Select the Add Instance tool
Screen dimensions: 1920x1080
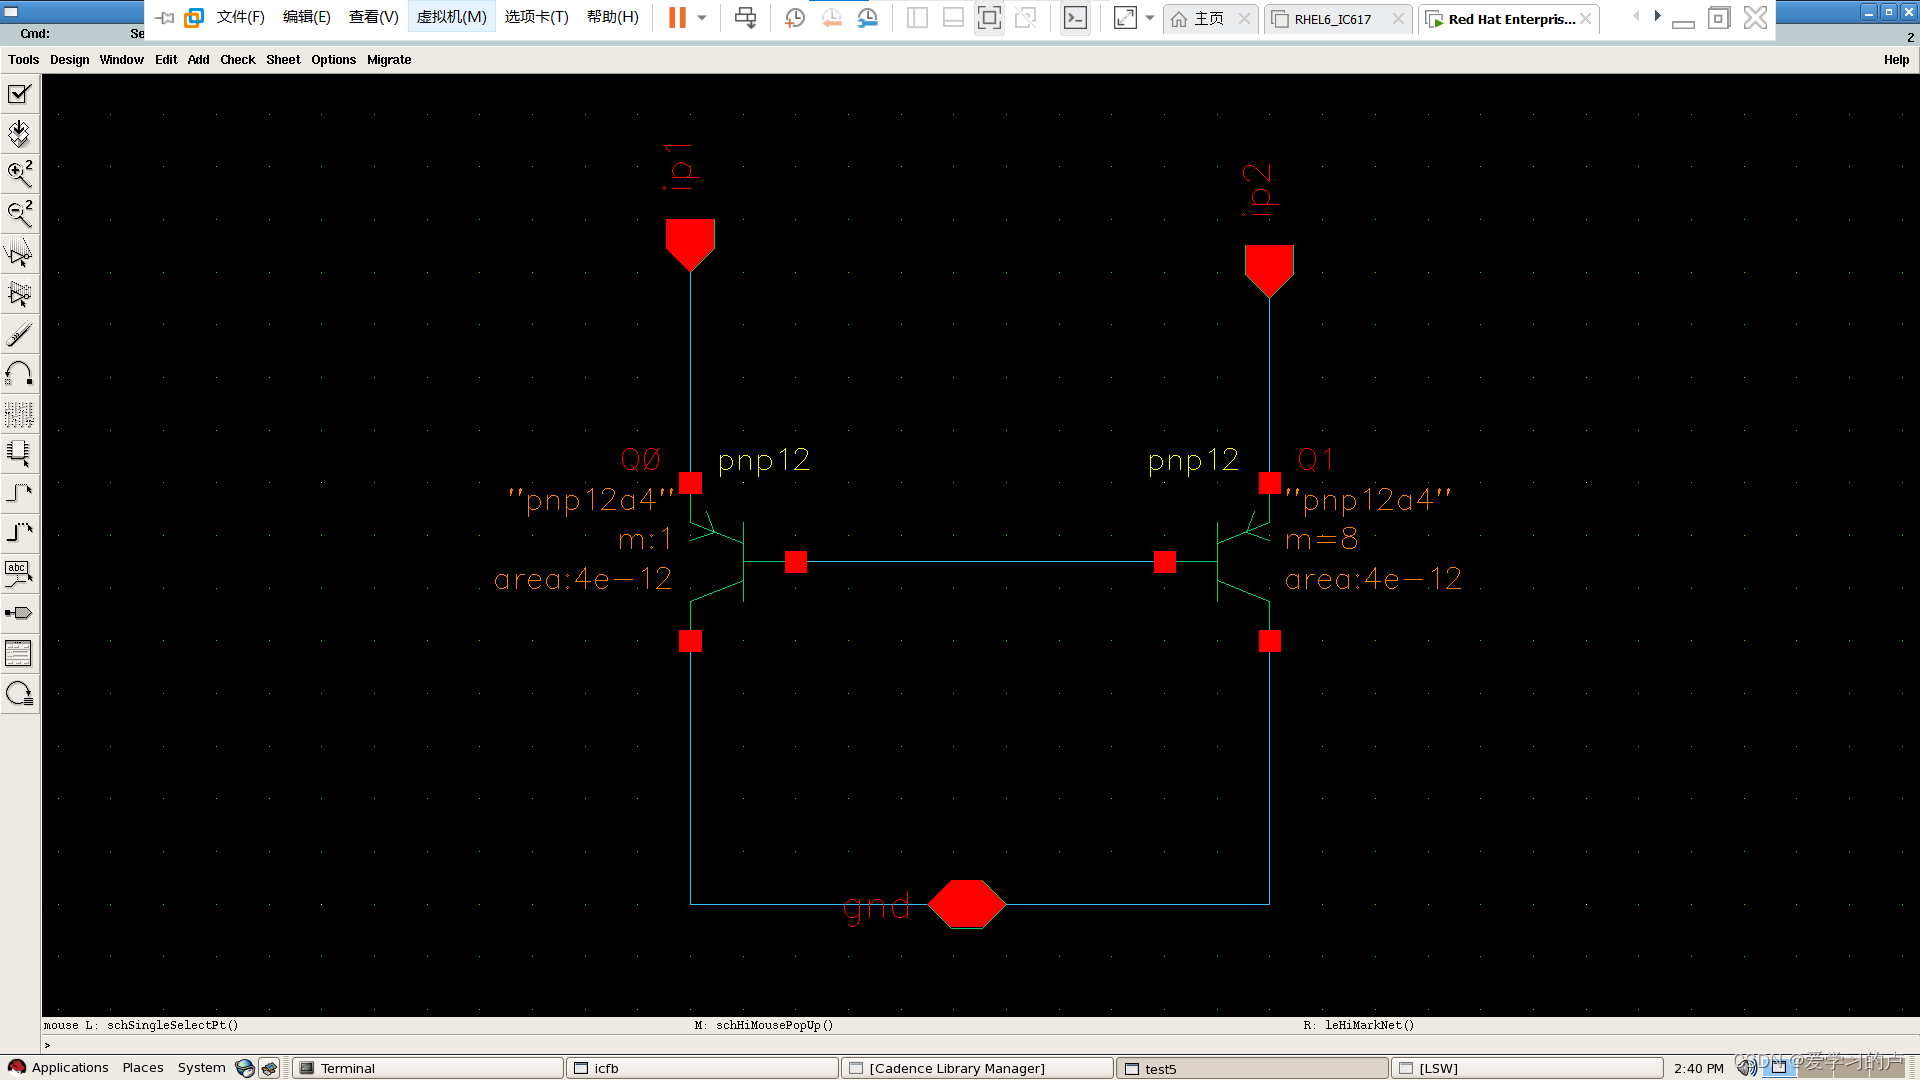coord(19,453)
